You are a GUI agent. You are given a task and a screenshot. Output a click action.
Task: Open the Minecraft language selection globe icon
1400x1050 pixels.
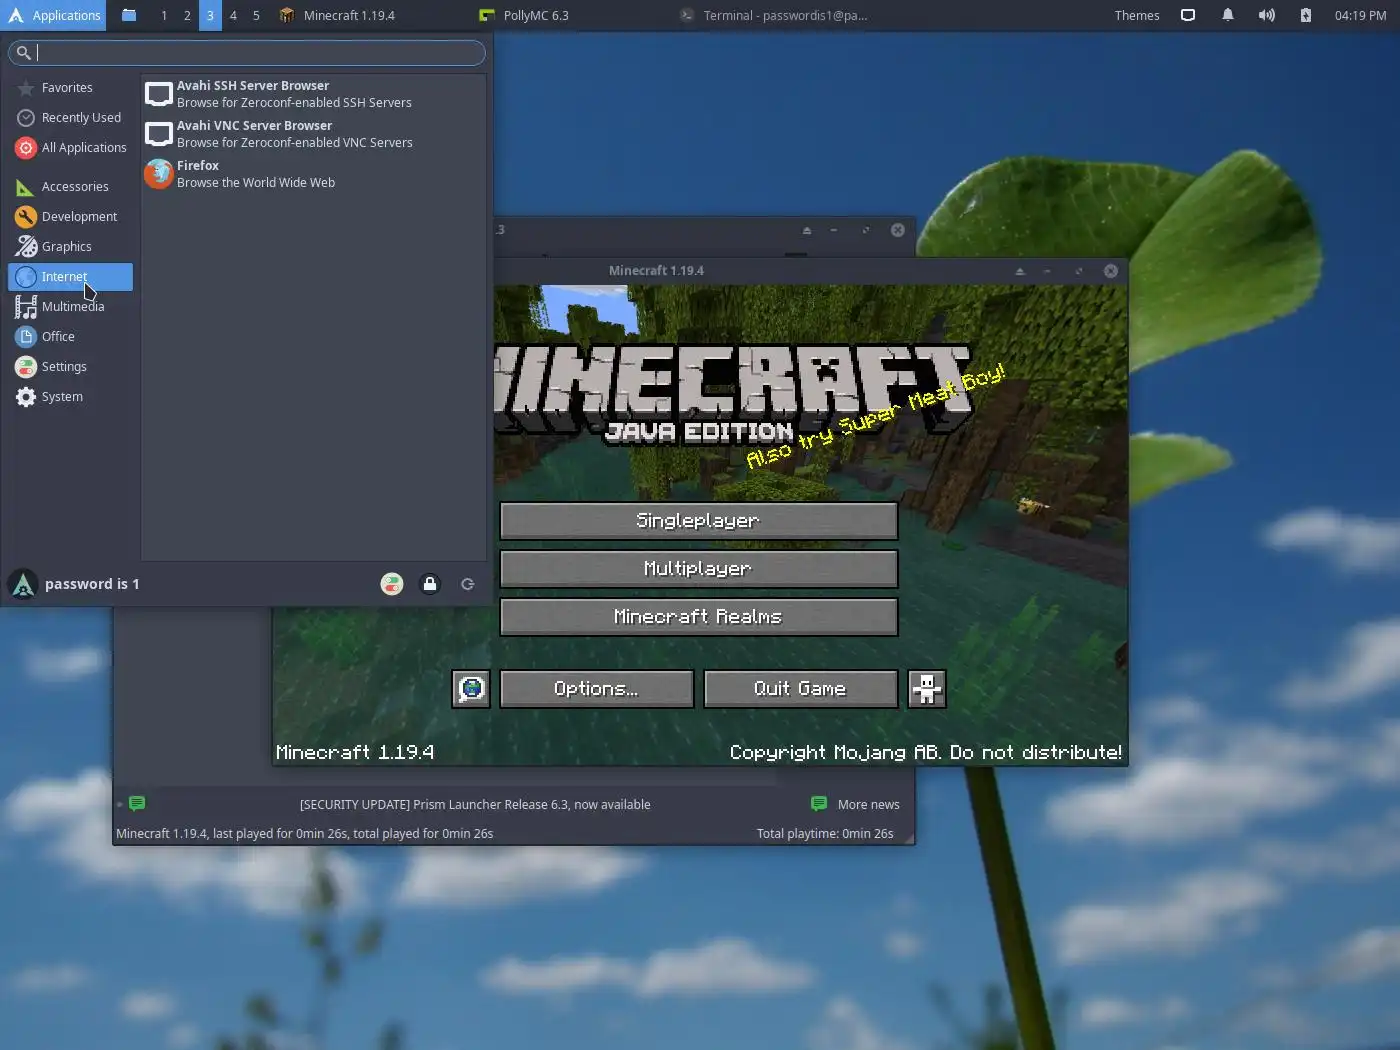point(471,688)
